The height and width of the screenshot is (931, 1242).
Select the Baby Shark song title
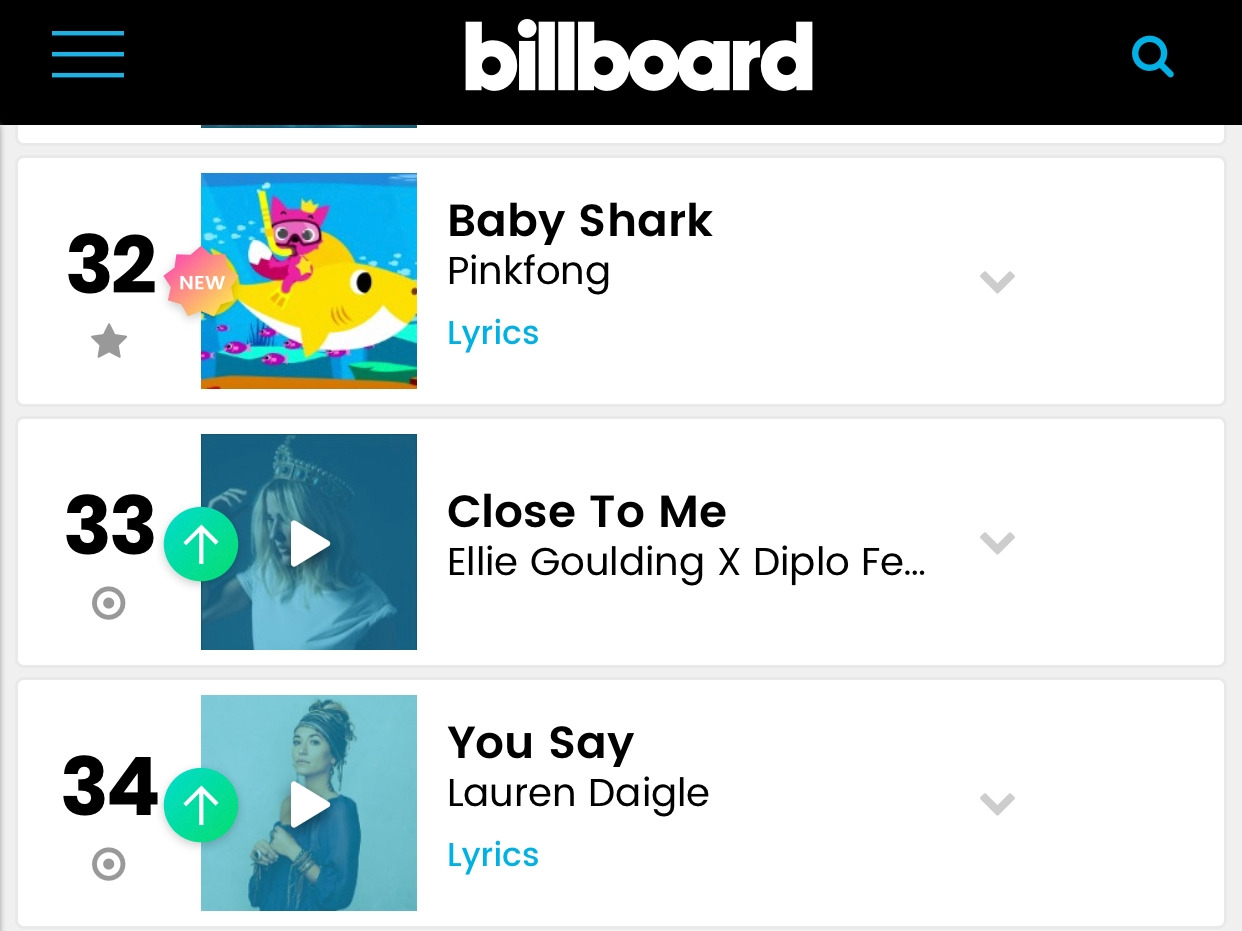580,222
